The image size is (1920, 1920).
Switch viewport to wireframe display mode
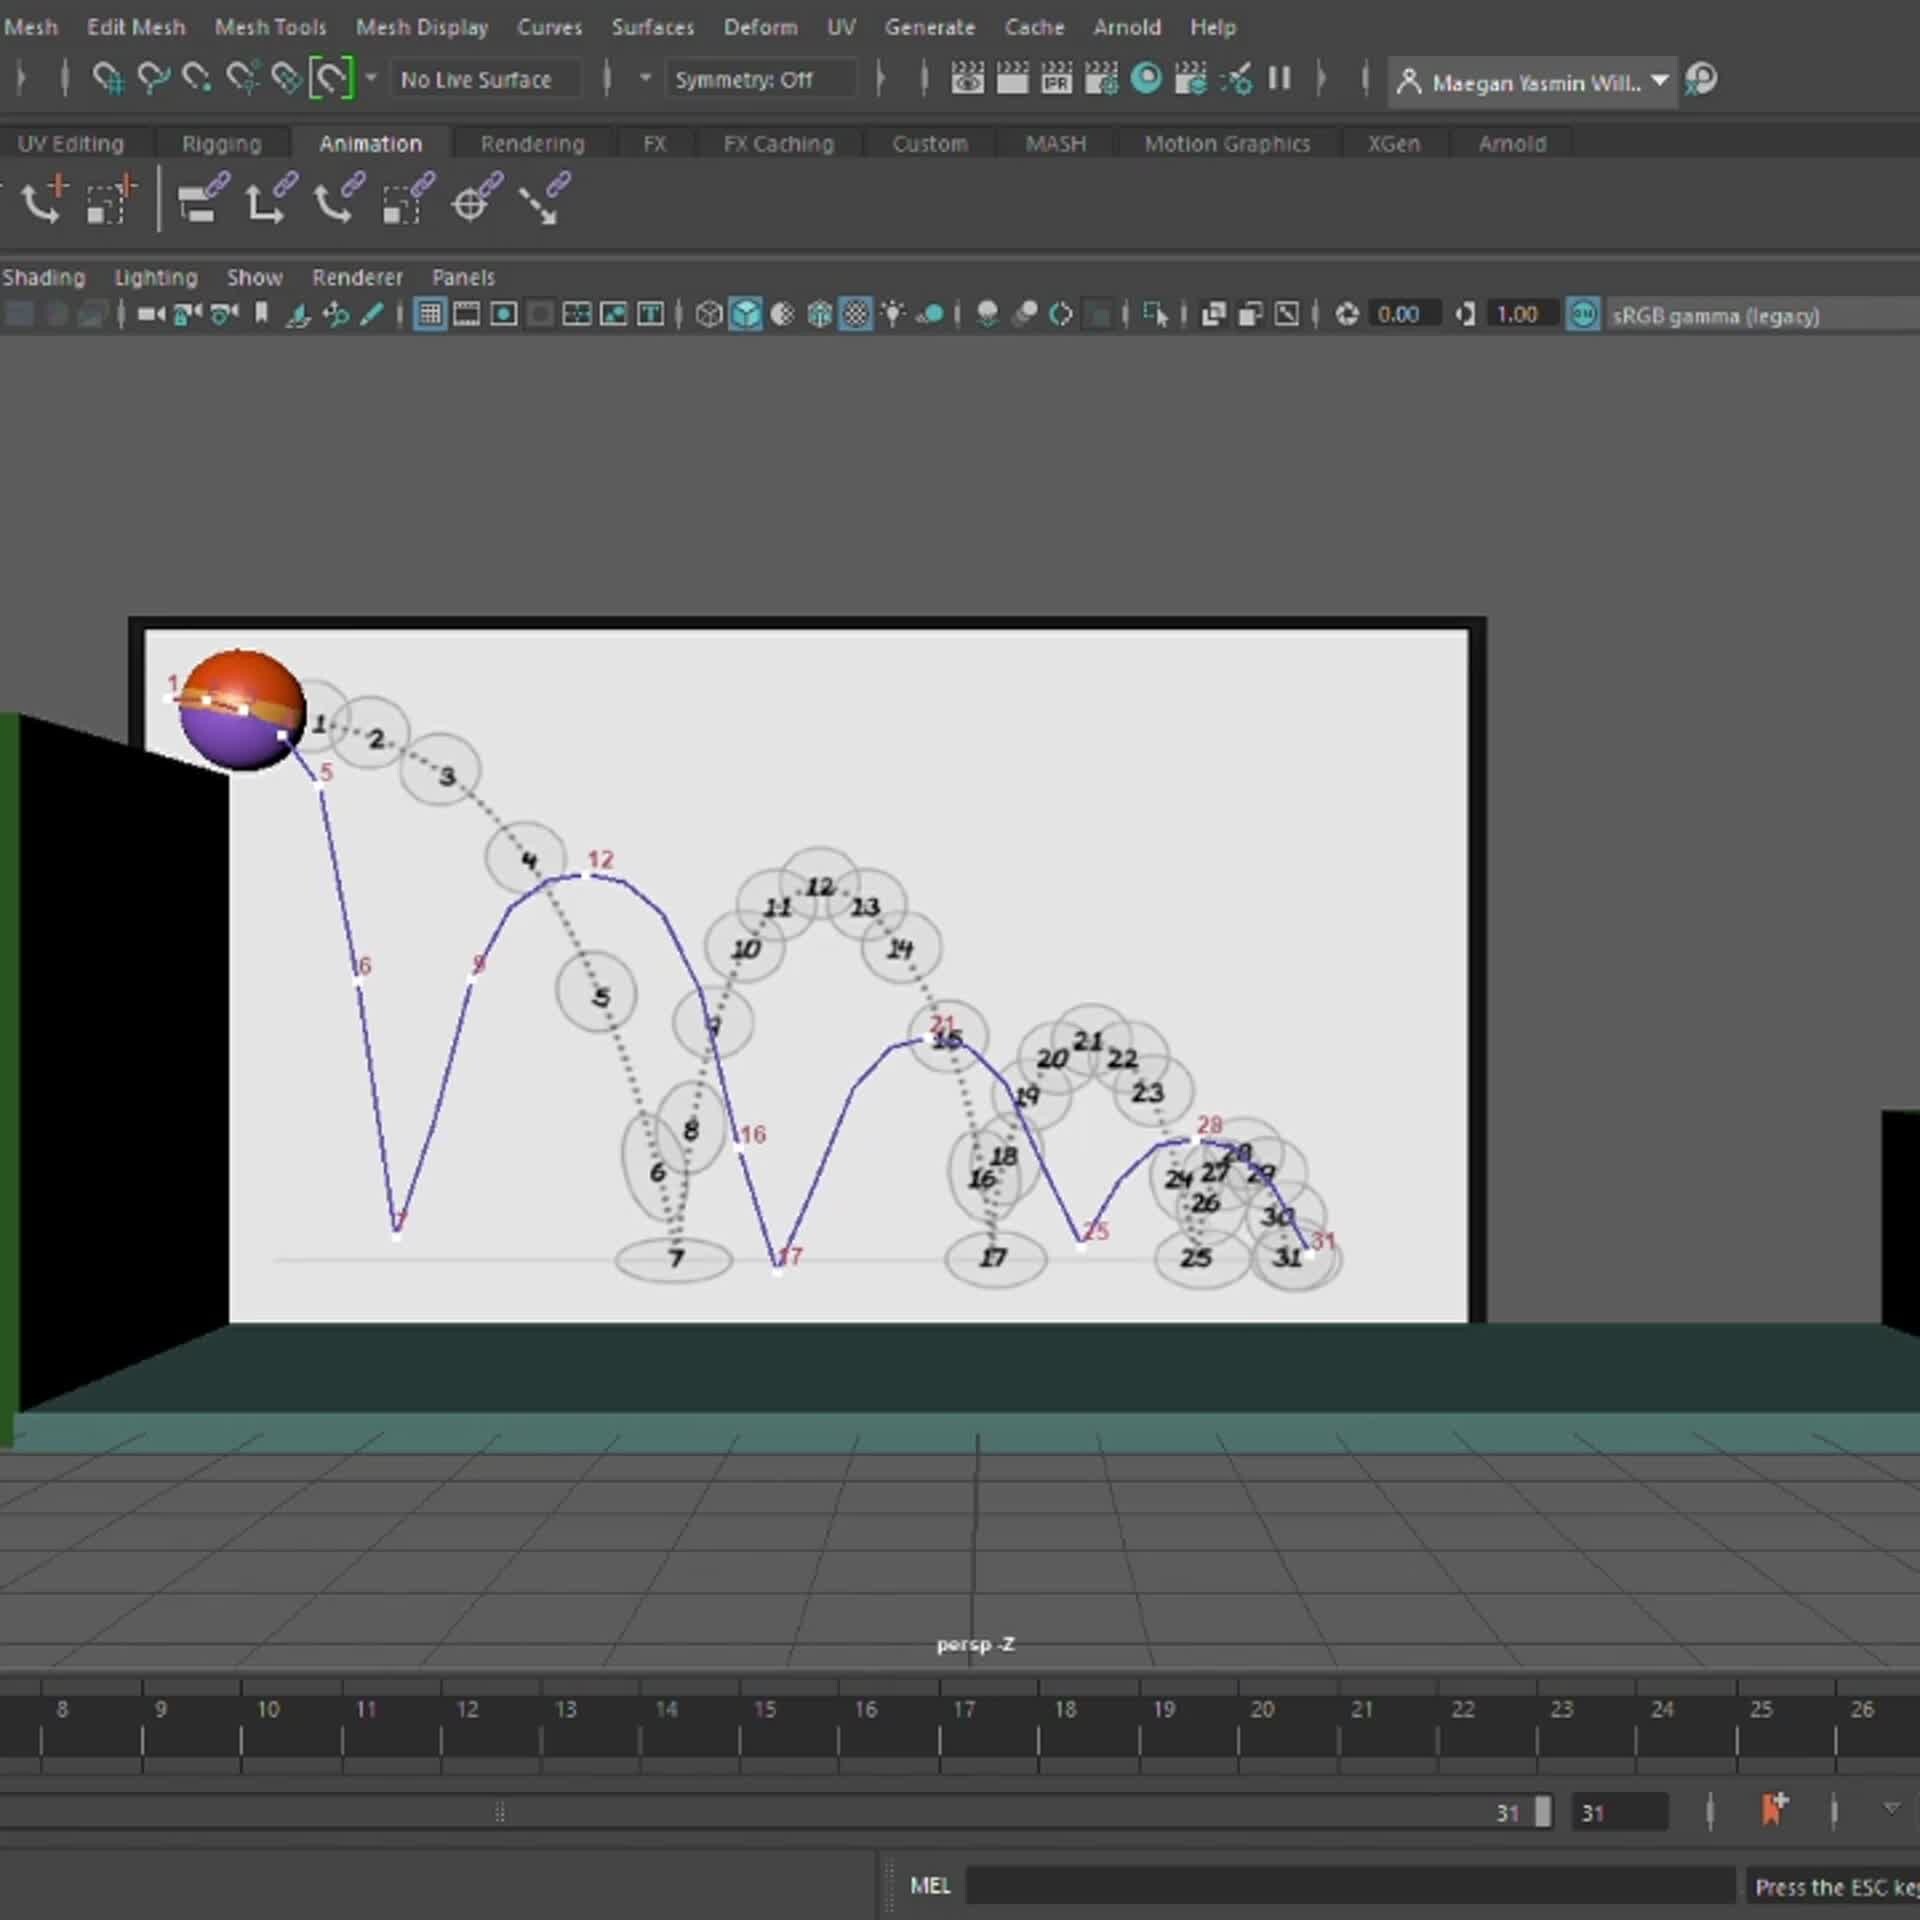[708, 313]
